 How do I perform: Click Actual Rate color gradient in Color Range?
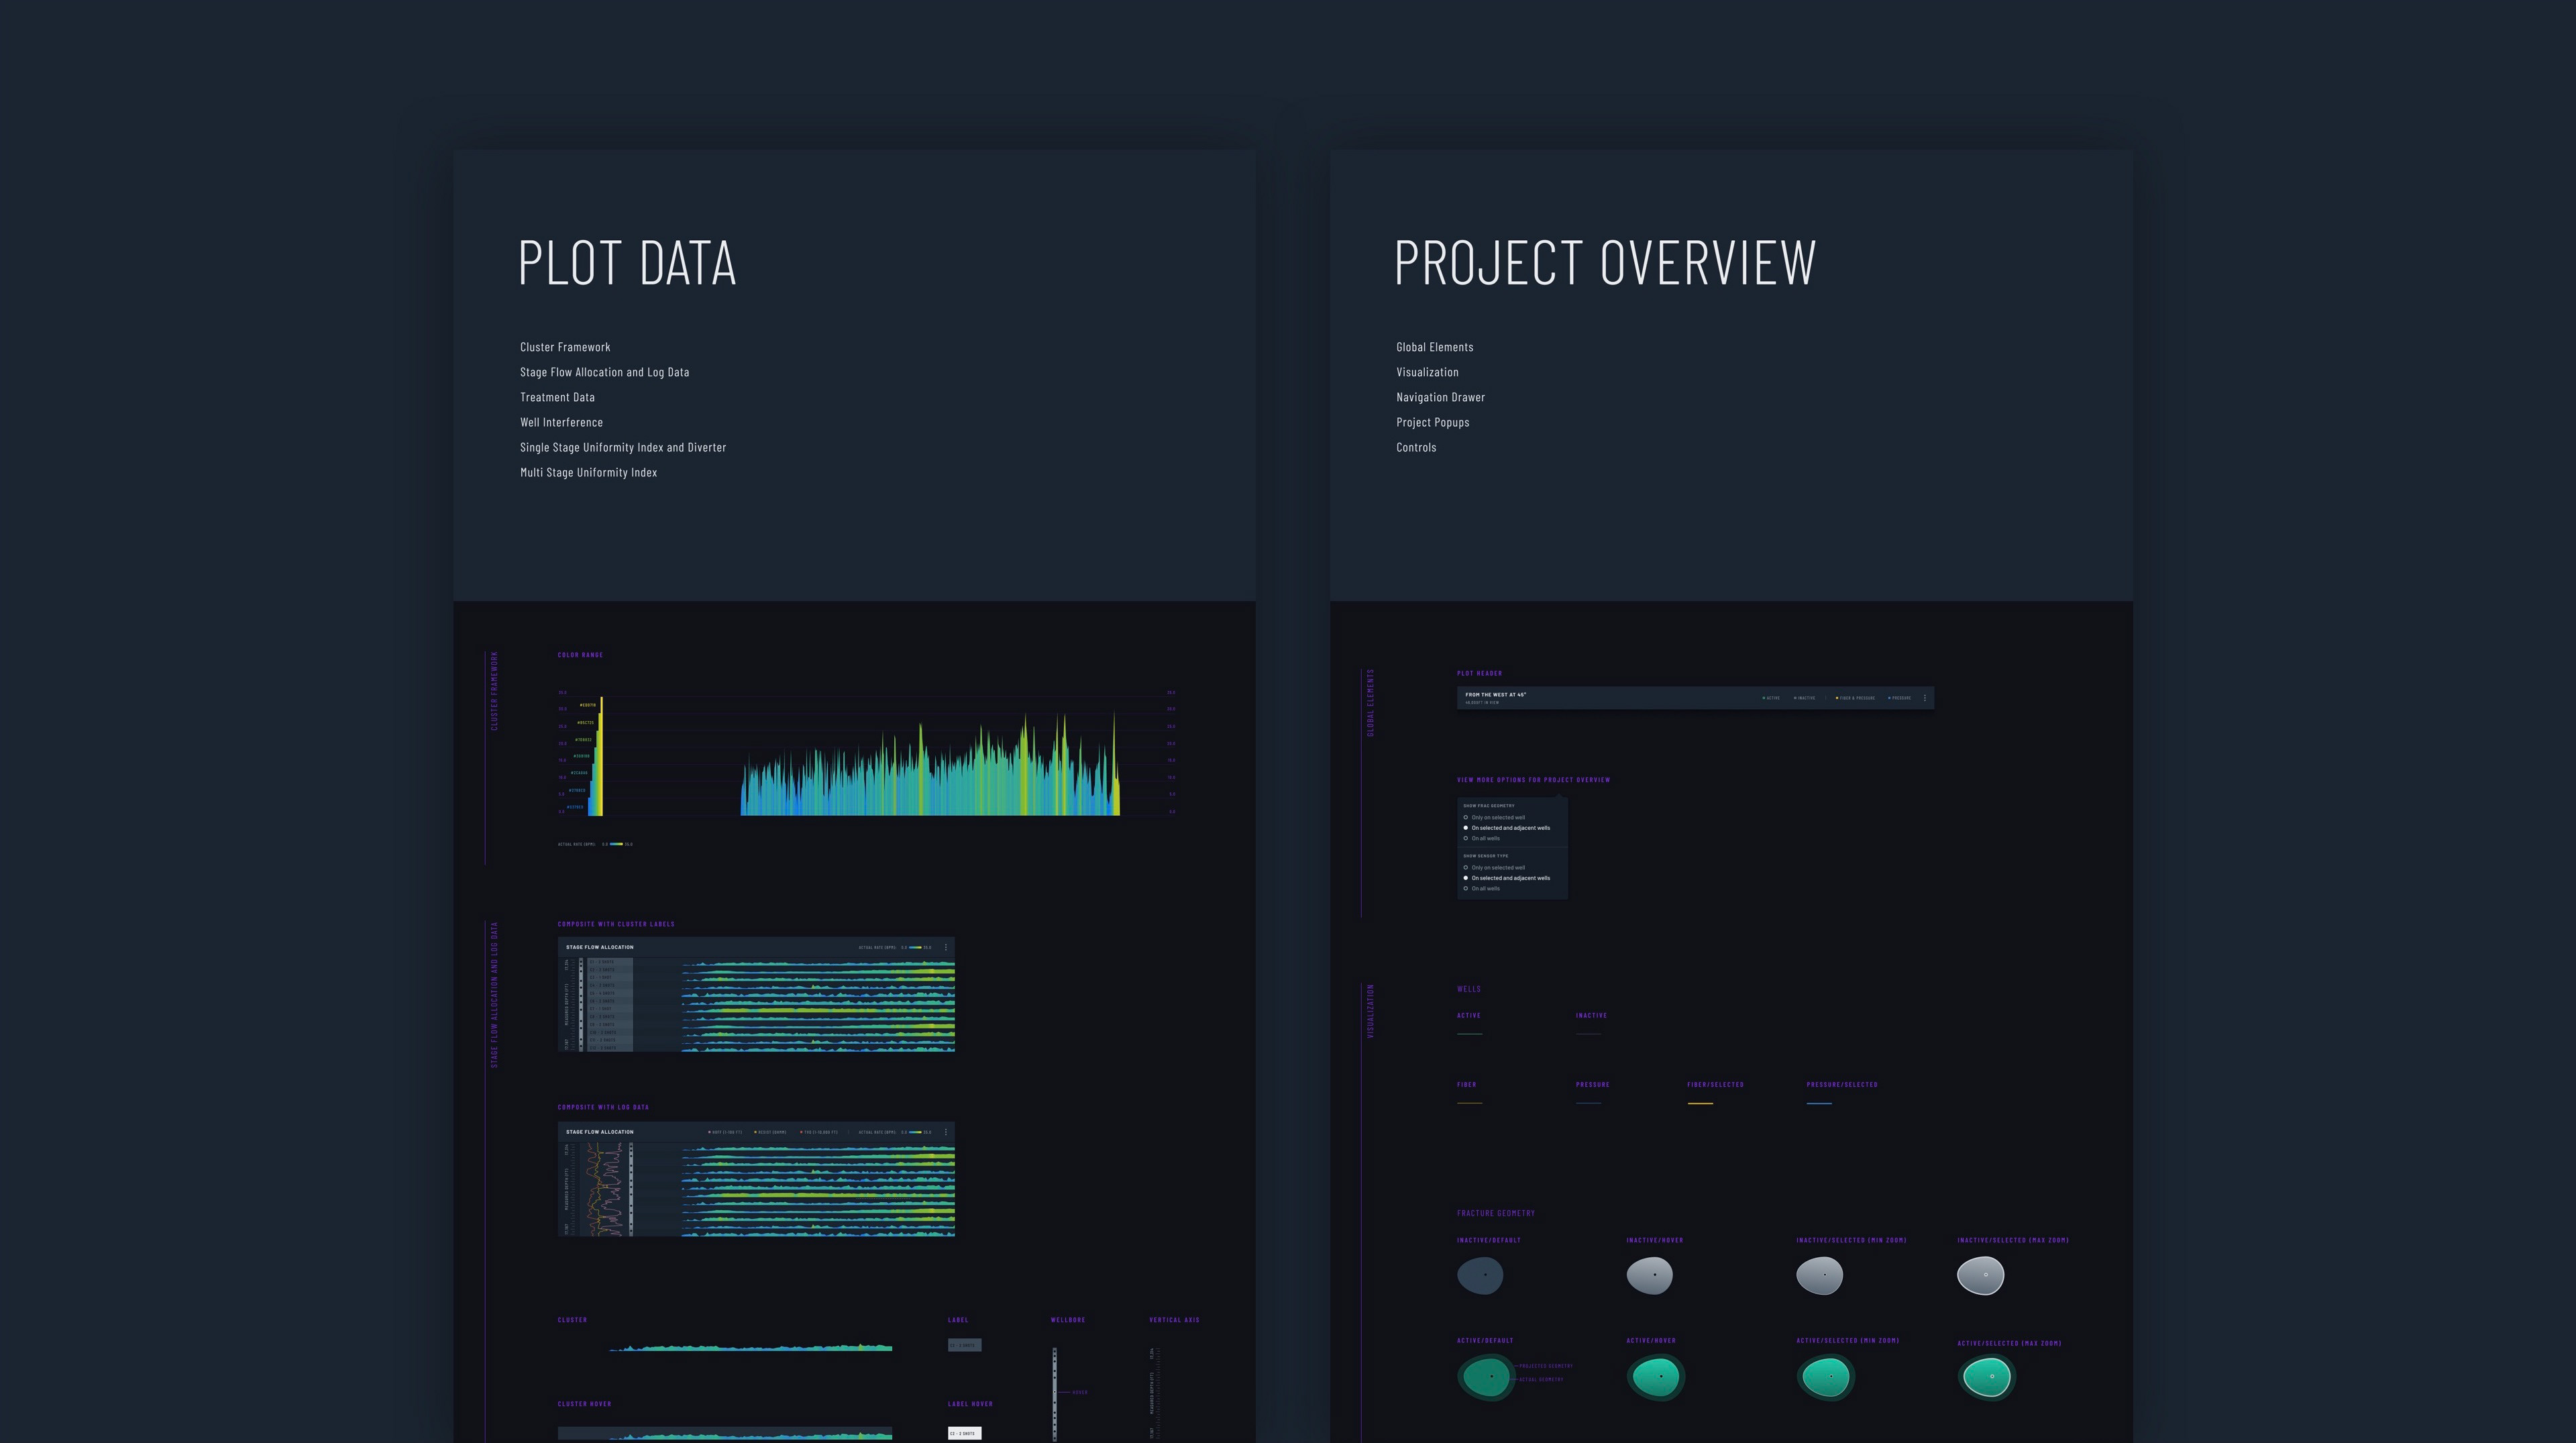point(616,844)
